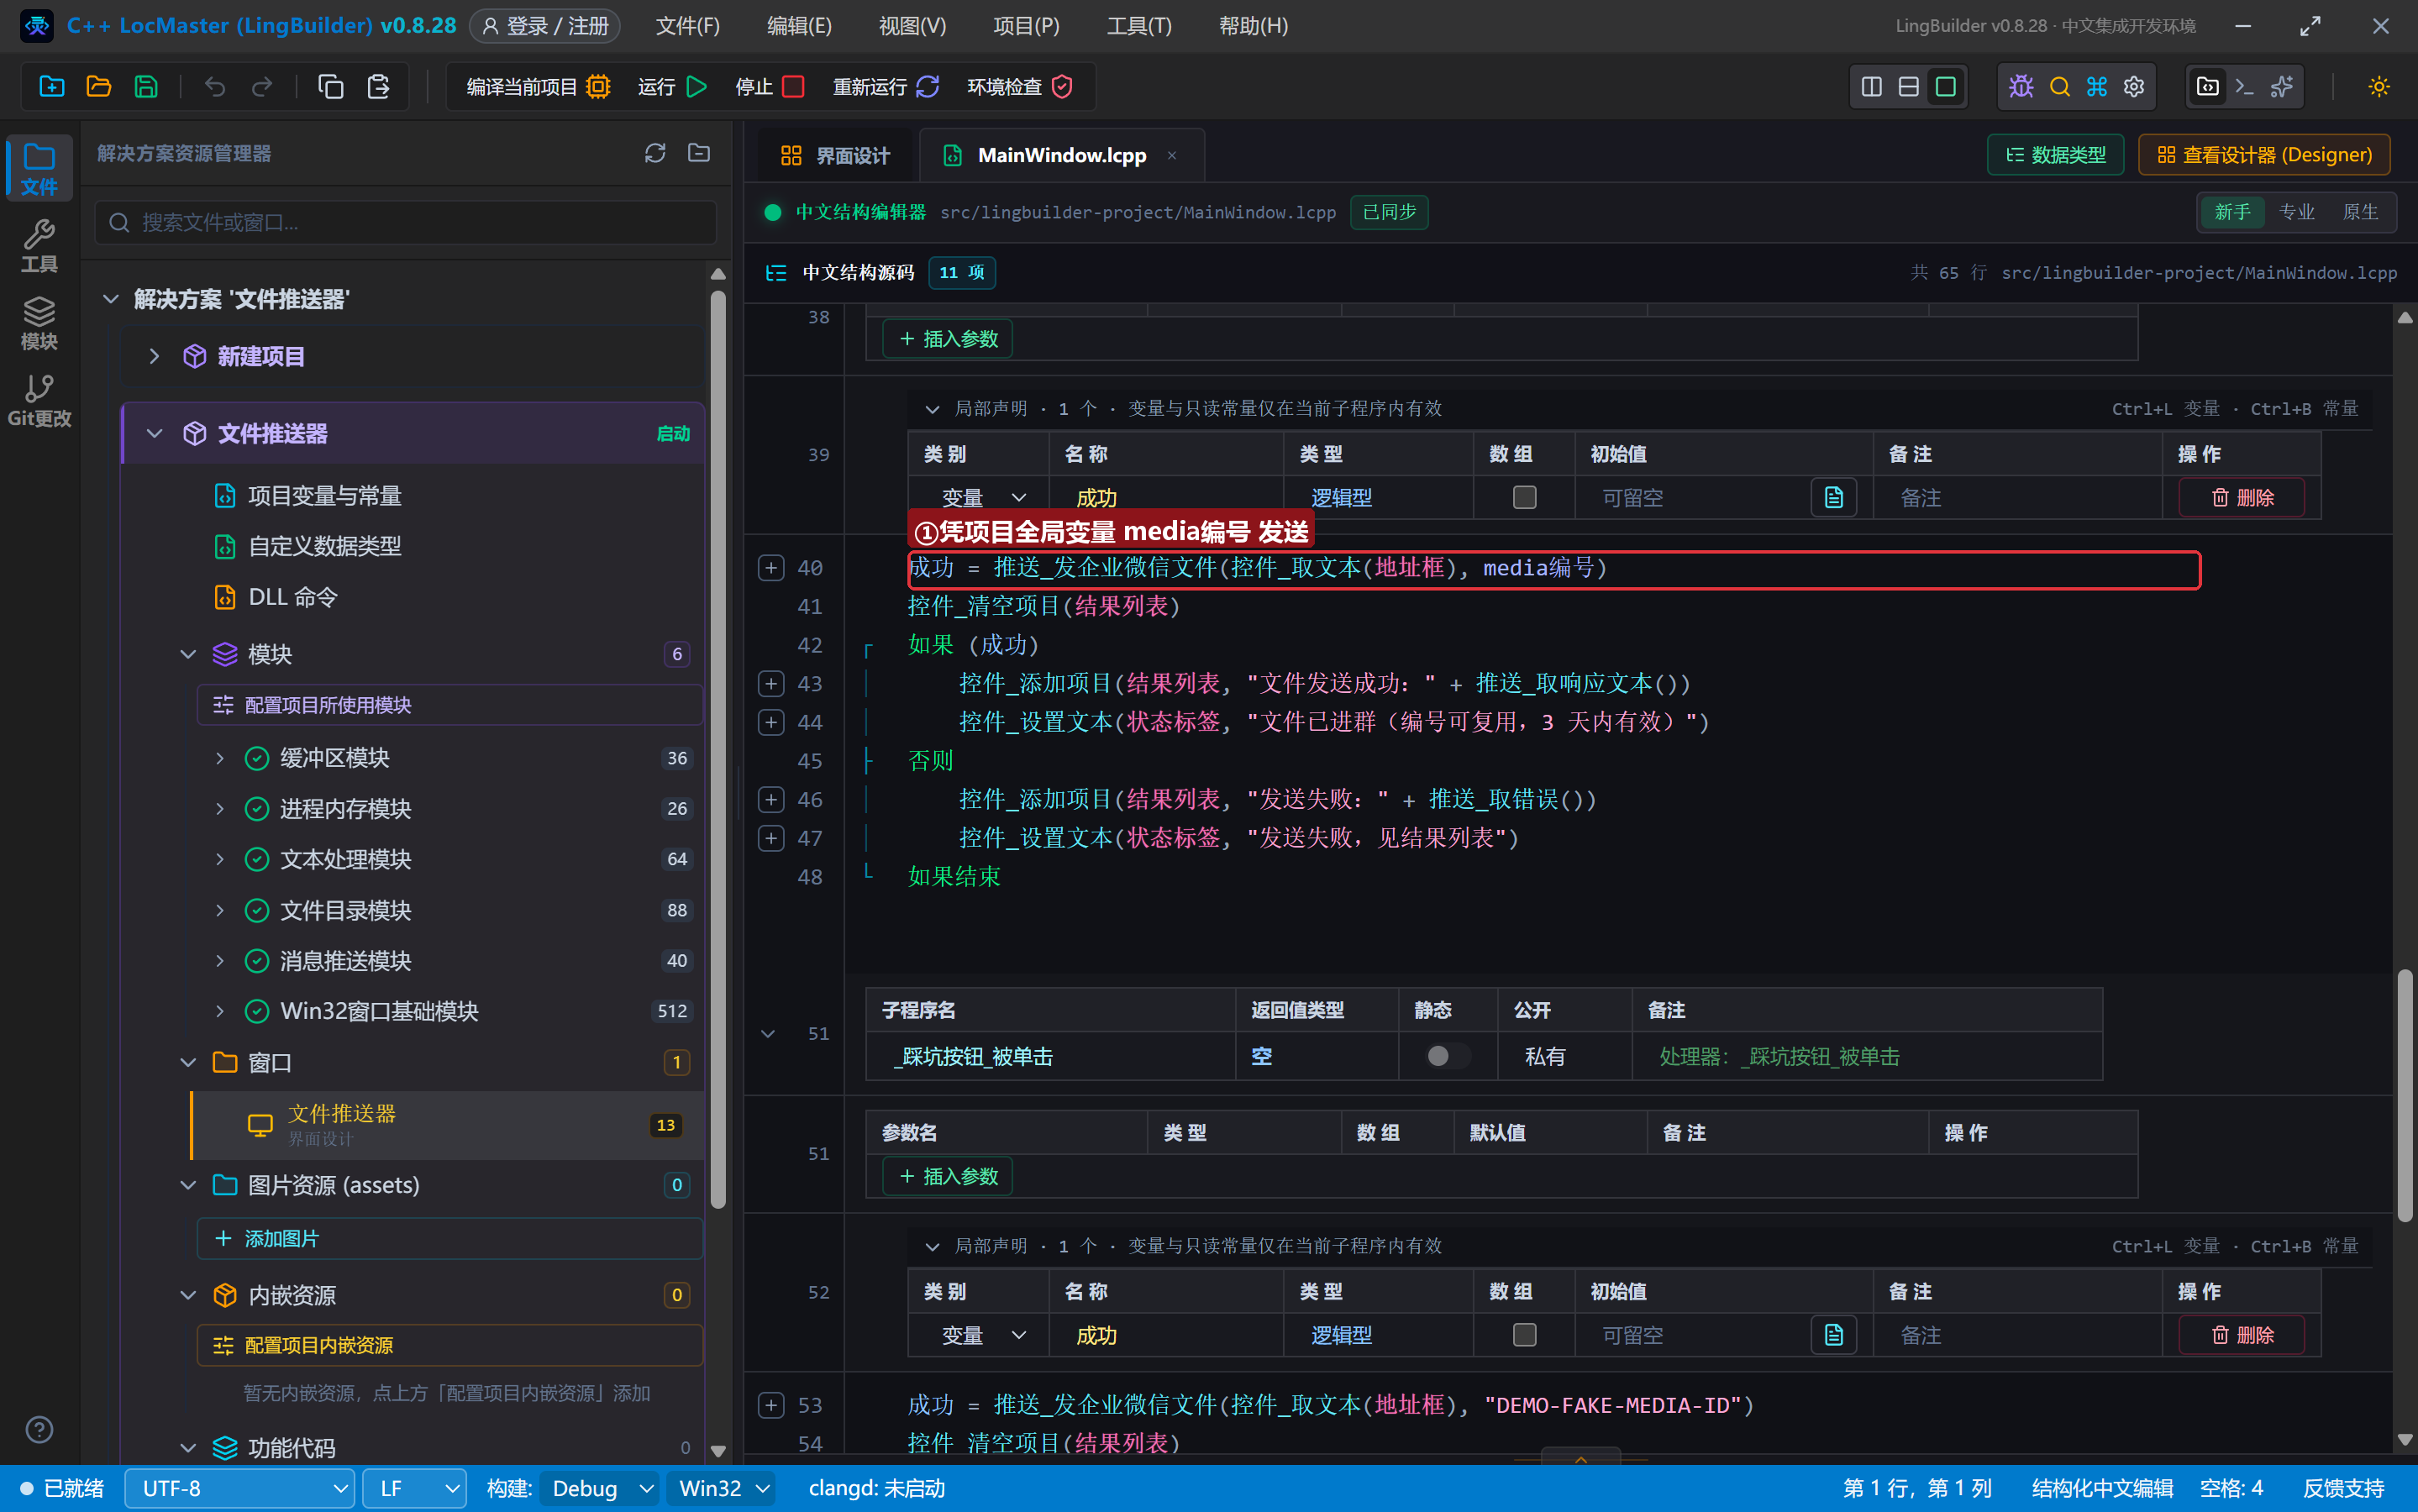Click the save icon in the toolbar
The image size is (2418, 1512).
(146, 86)
